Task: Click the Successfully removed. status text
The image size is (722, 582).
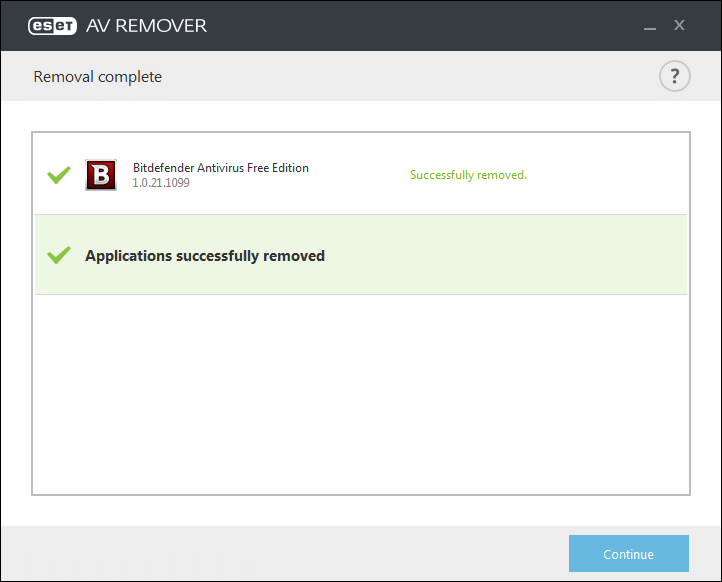Action: [x=468, y=175]
